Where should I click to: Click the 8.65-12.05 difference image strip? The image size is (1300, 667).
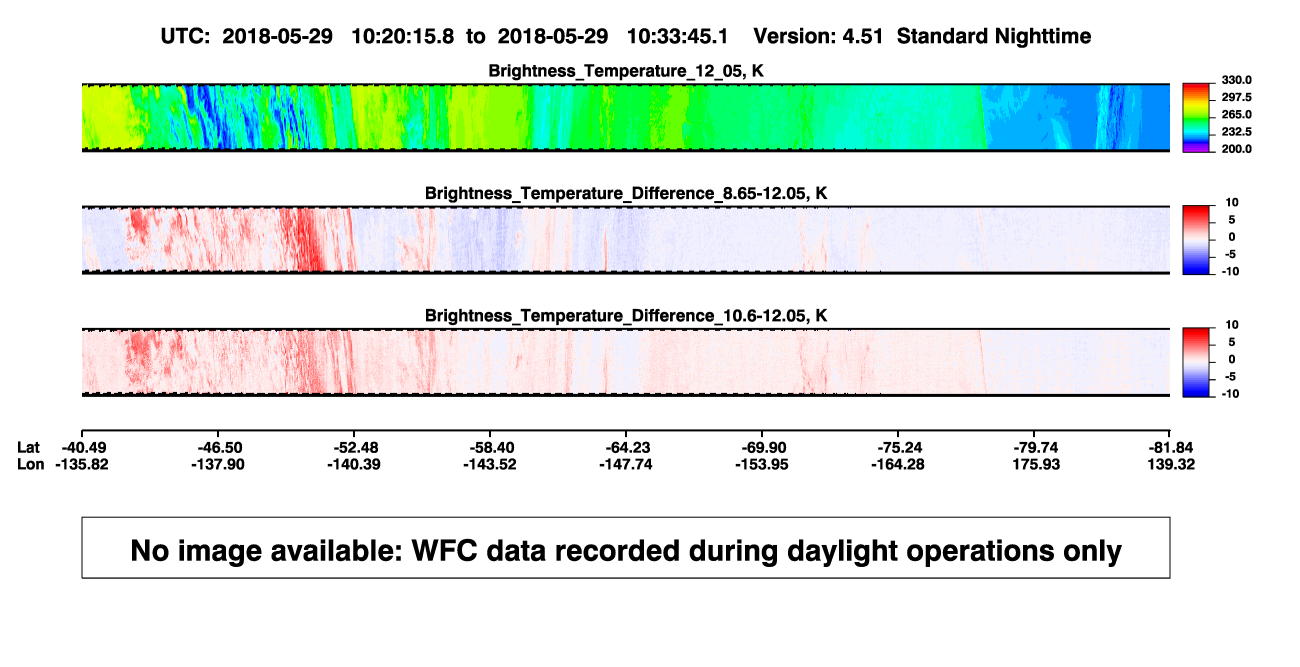(x=626, y=240)
